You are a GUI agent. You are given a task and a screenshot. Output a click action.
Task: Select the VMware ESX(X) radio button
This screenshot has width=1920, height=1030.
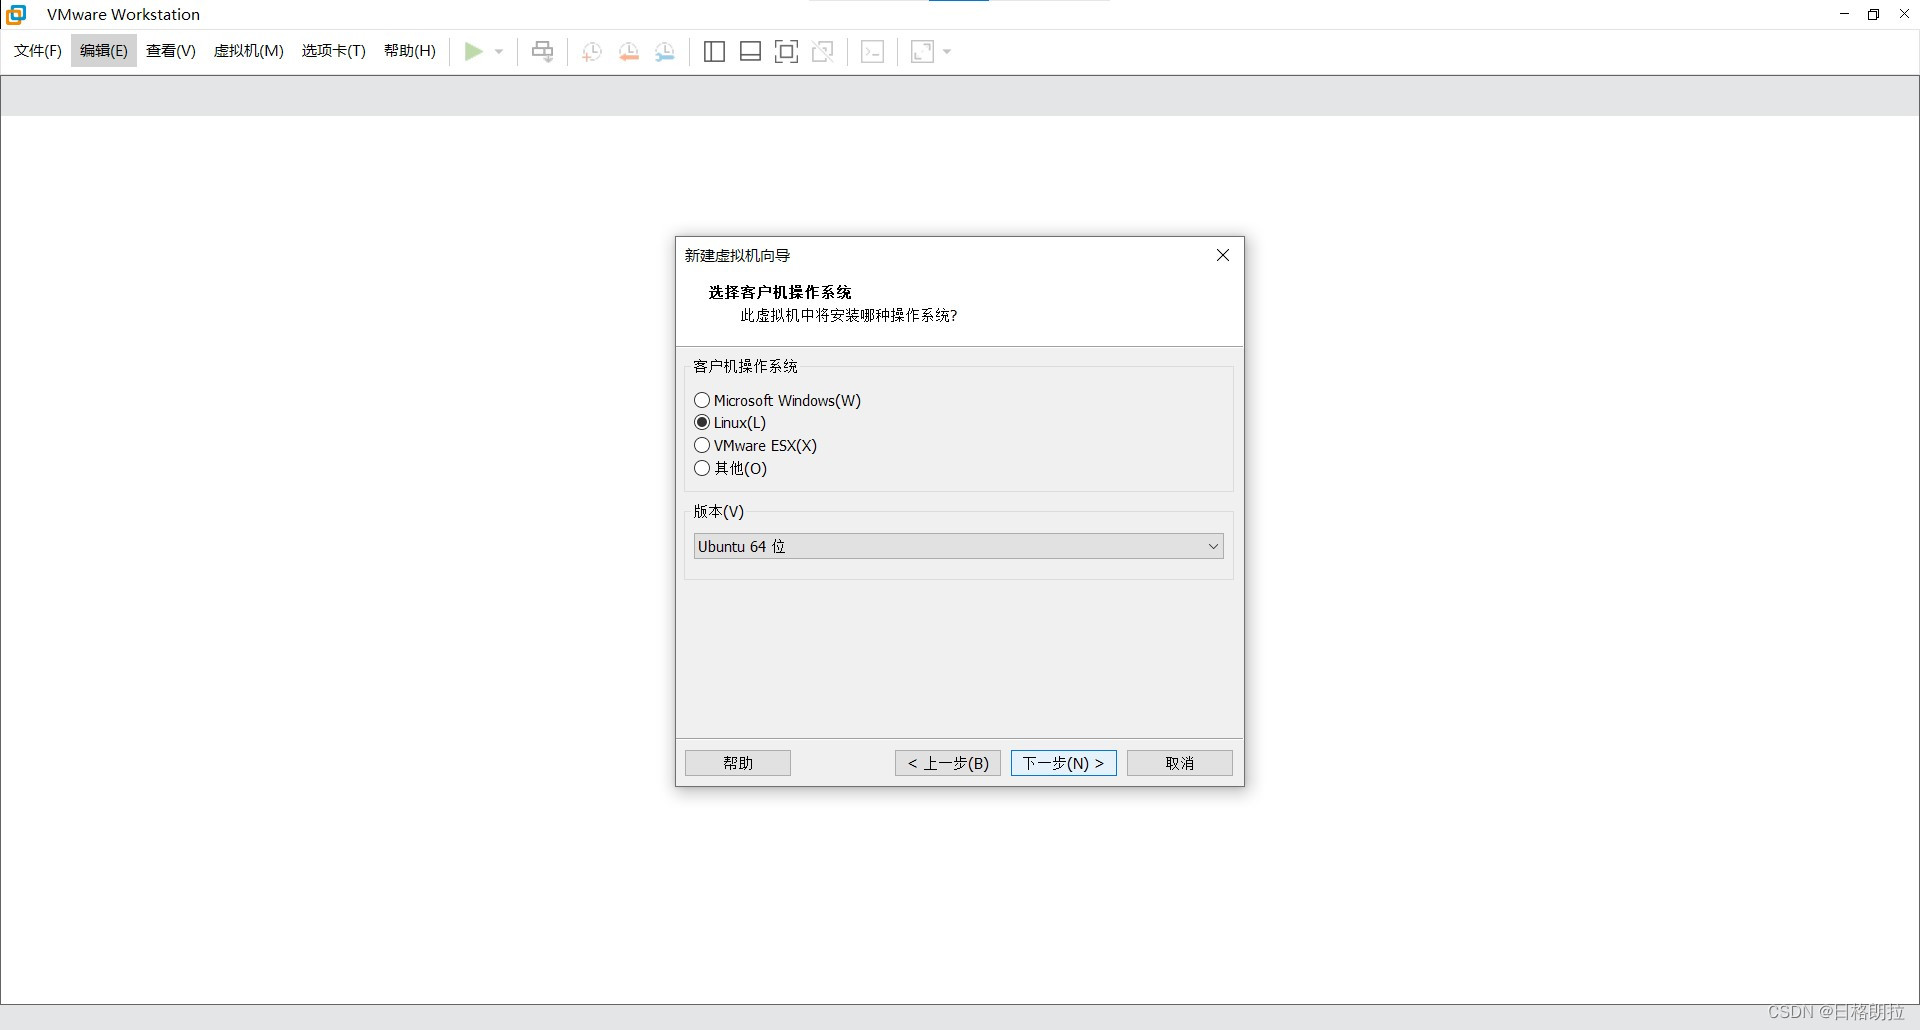pos(702,445)
